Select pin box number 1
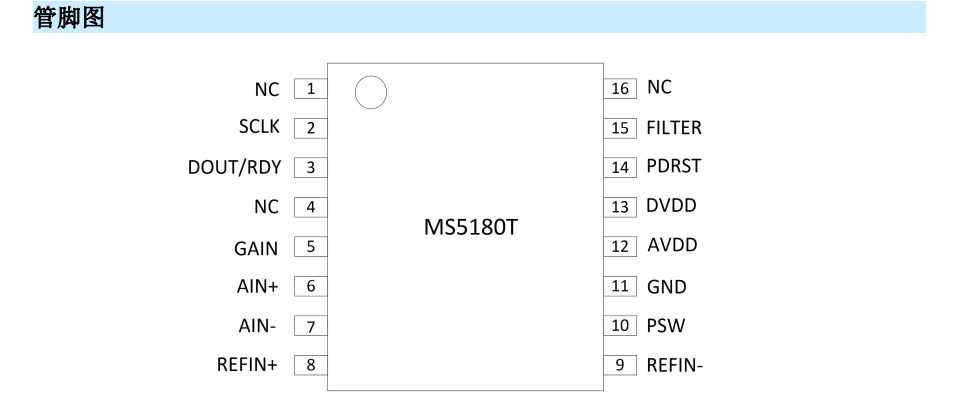Image resolution: width=960 pixels, height=410 pixels. point(310,89)
